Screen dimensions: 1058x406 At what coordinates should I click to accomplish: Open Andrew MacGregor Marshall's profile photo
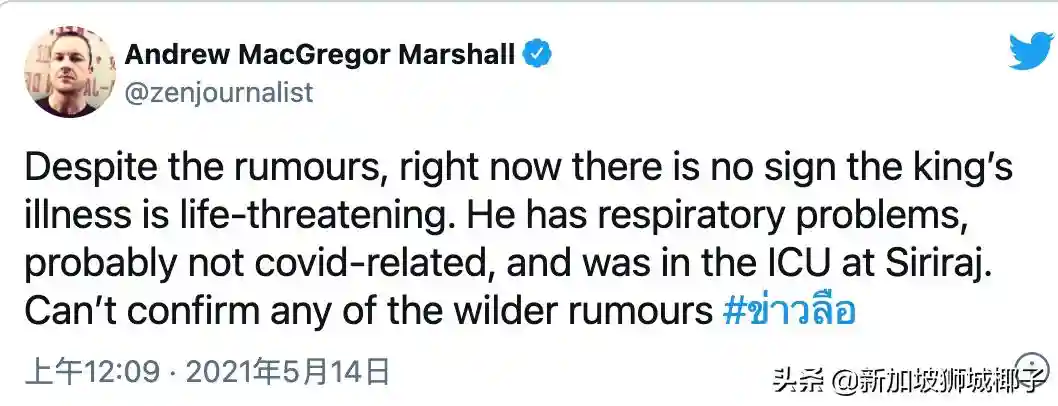[65, 71]
